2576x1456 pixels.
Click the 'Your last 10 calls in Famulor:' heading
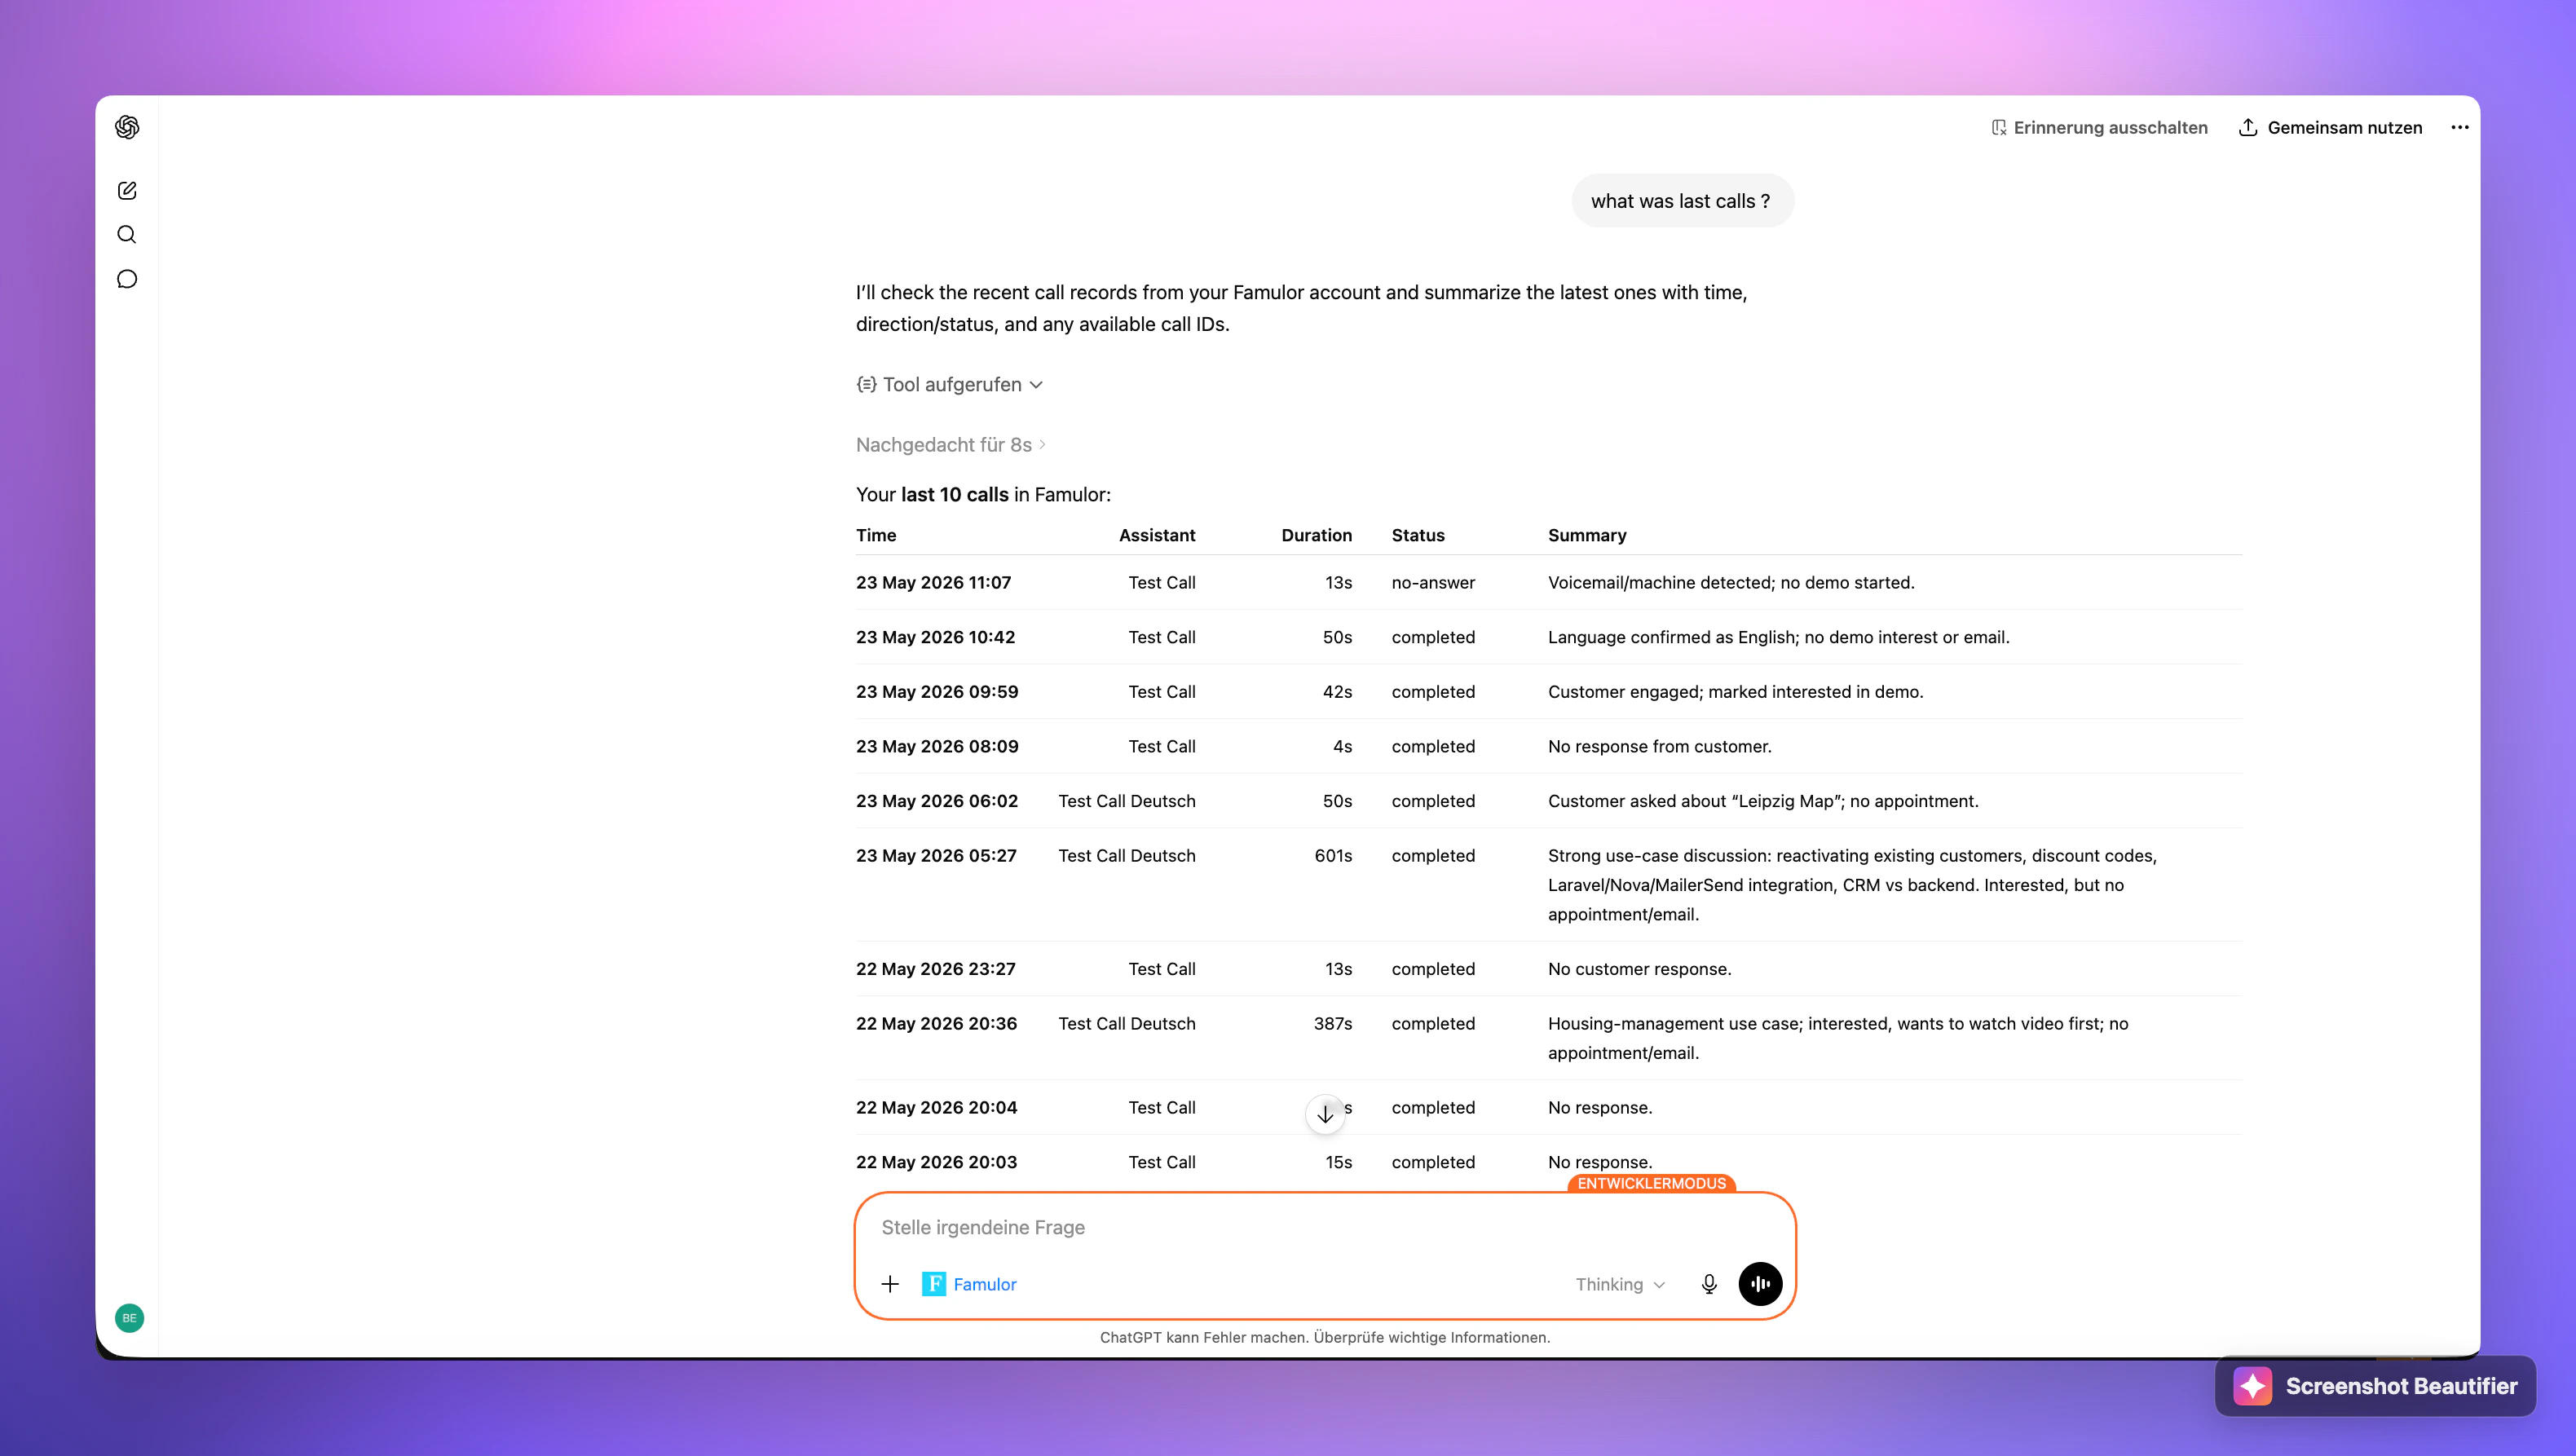pyautogui.click(x=983, y=495)
